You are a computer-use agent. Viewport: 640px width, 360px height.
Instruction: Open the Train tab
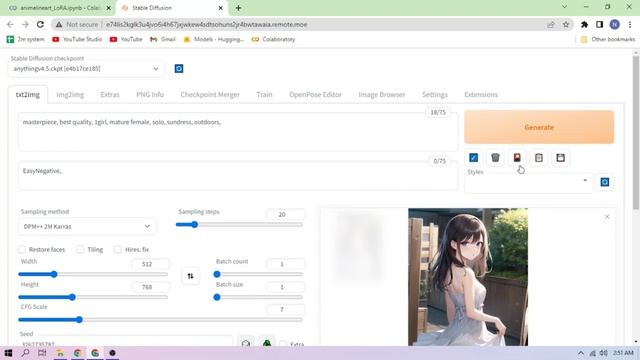[264, 94]
